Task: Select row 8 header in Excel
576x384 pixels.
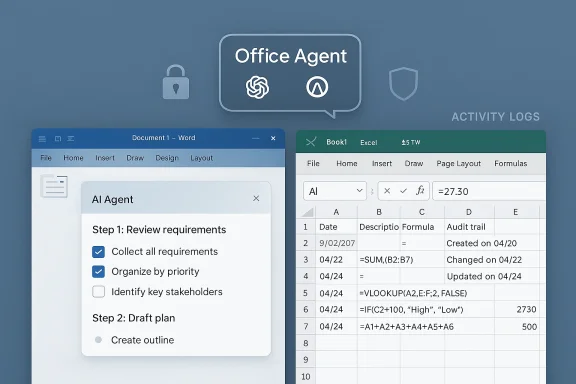Action: [x=306, y=343]
